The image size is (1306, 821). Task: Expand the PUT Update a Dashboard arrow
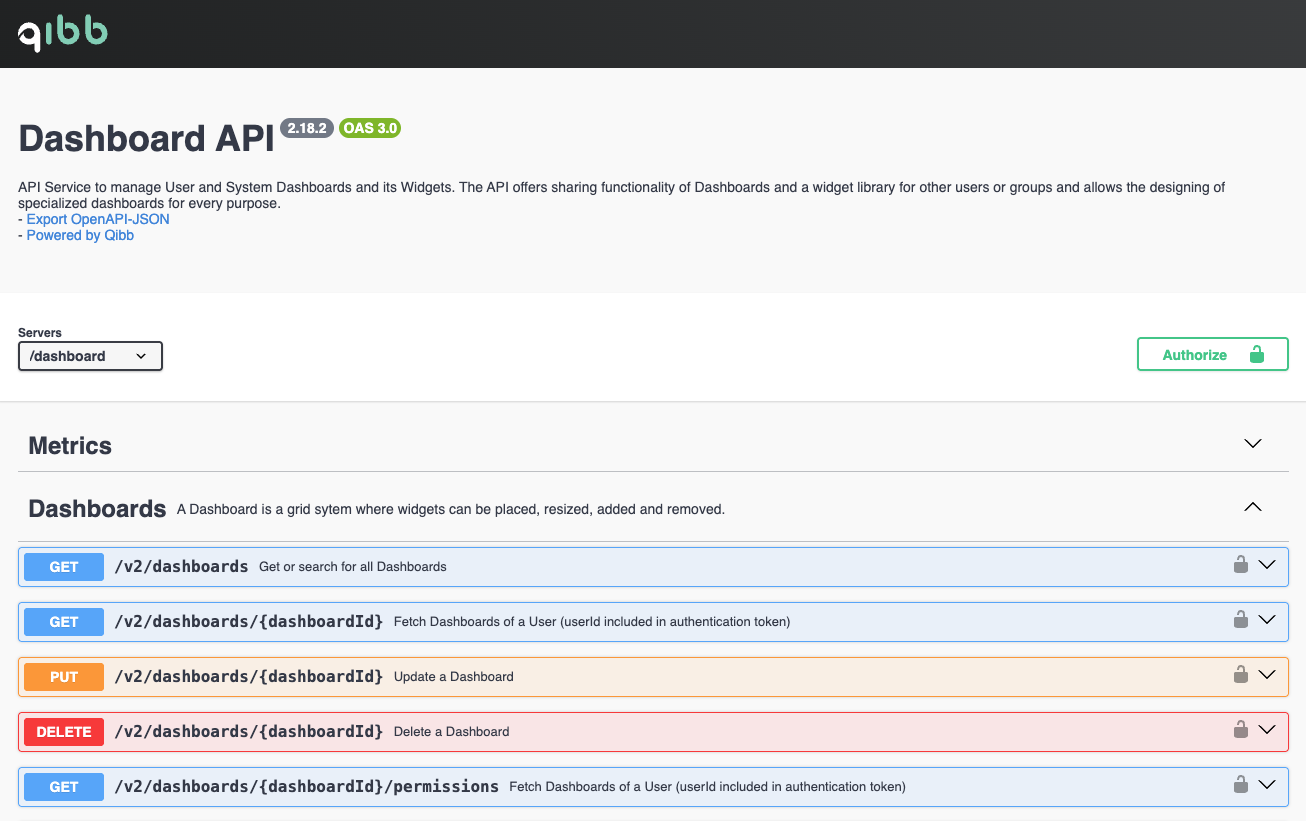tap(1267, 675)
